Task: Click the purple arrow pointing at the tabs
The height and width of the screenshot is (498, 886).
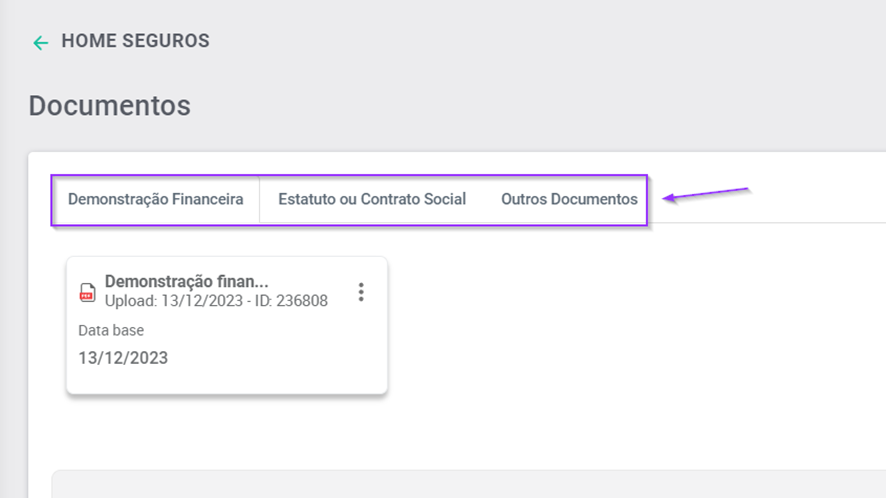Action: click(x=707, y=194)
